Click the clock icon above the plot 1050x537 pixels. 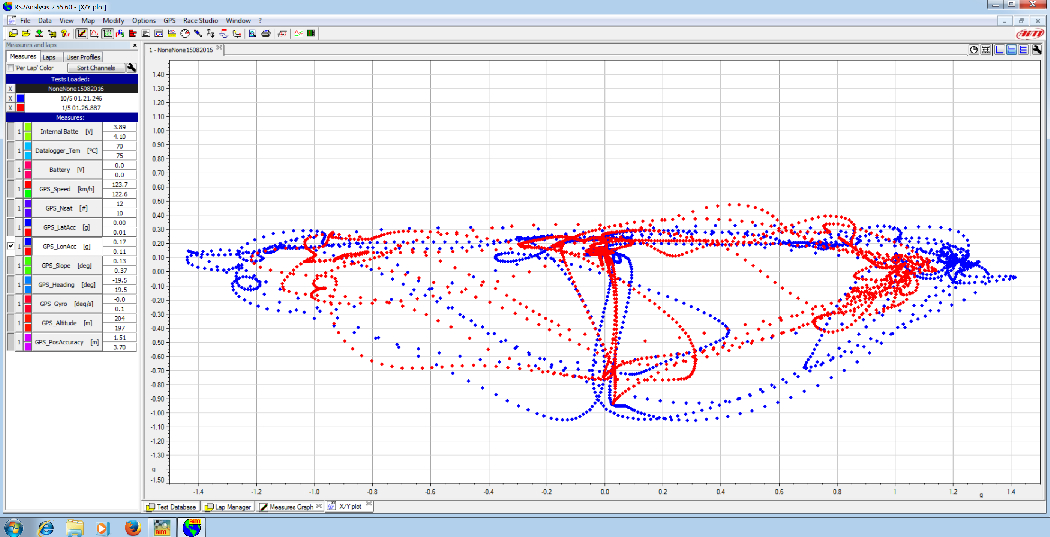(975, 50)
